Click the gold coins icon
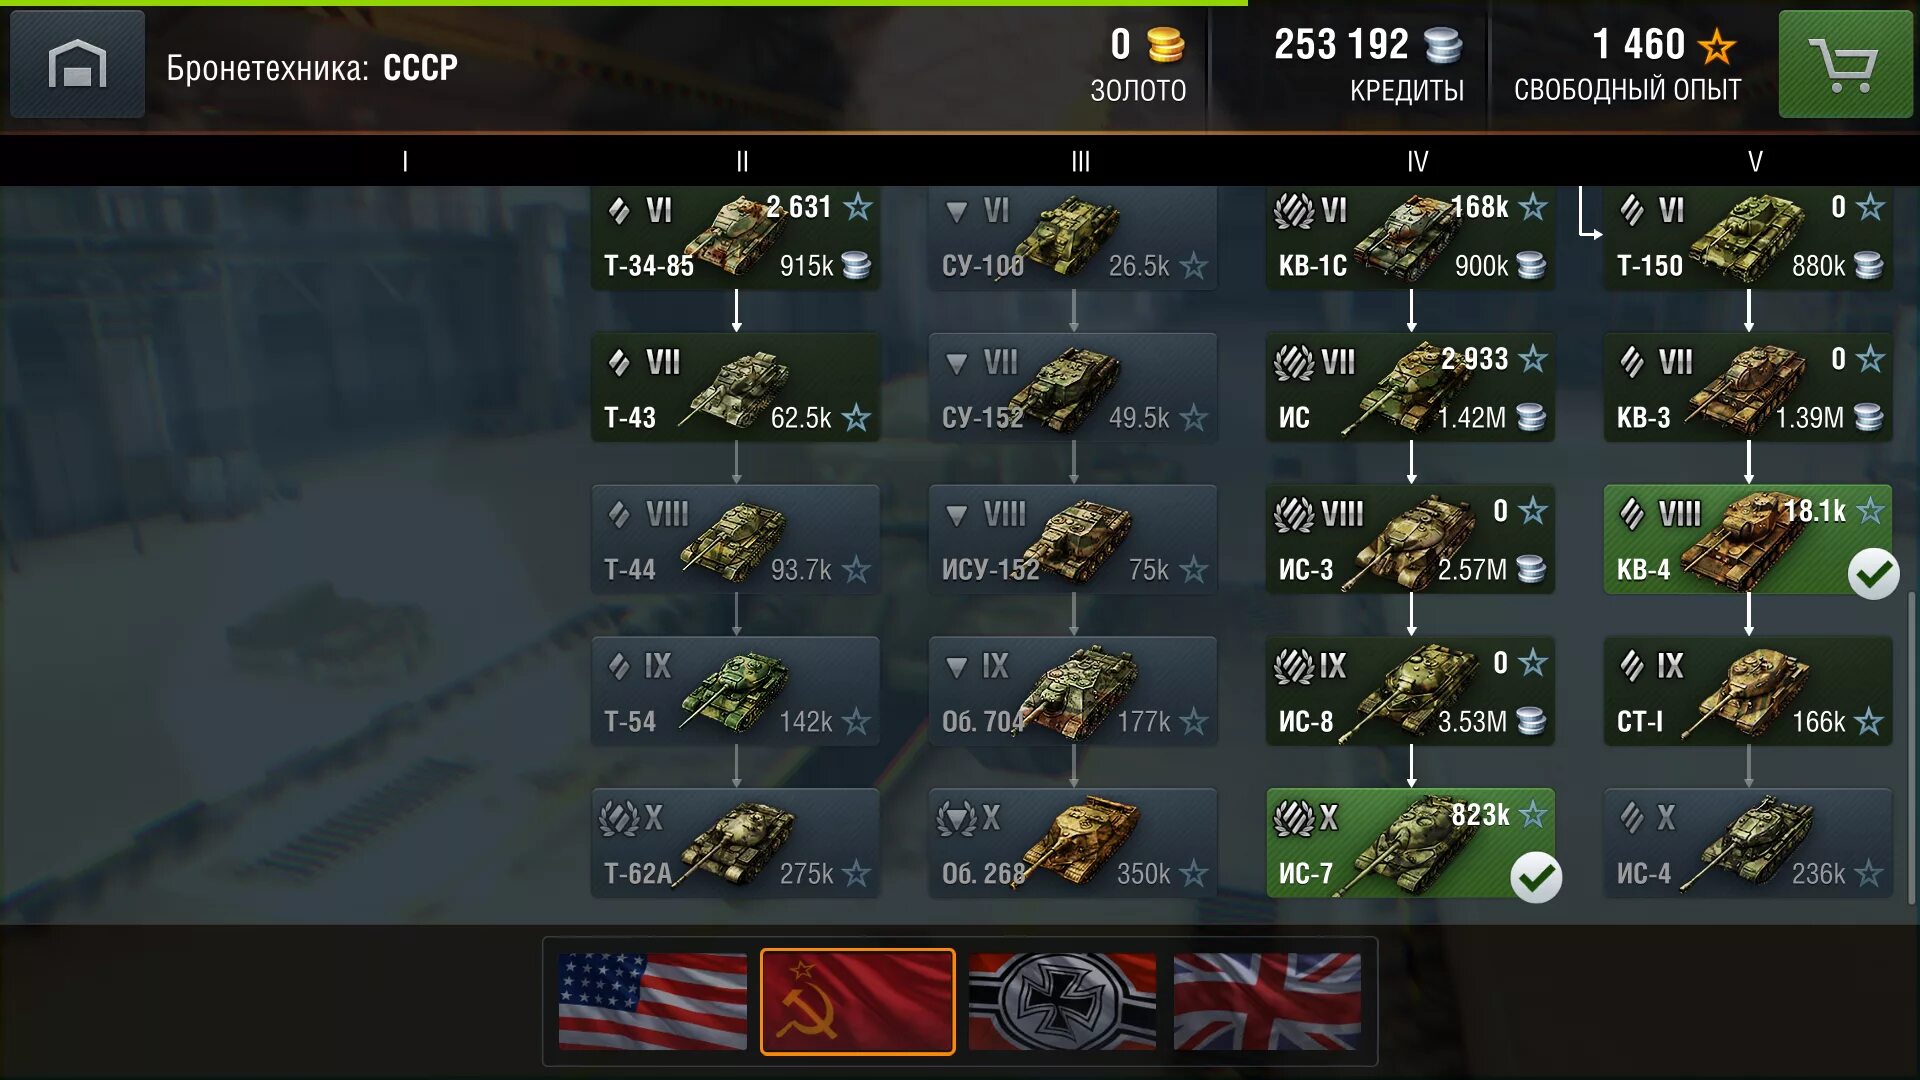This screenshot has height=1080, width=1920. [x=1165, y=45]
